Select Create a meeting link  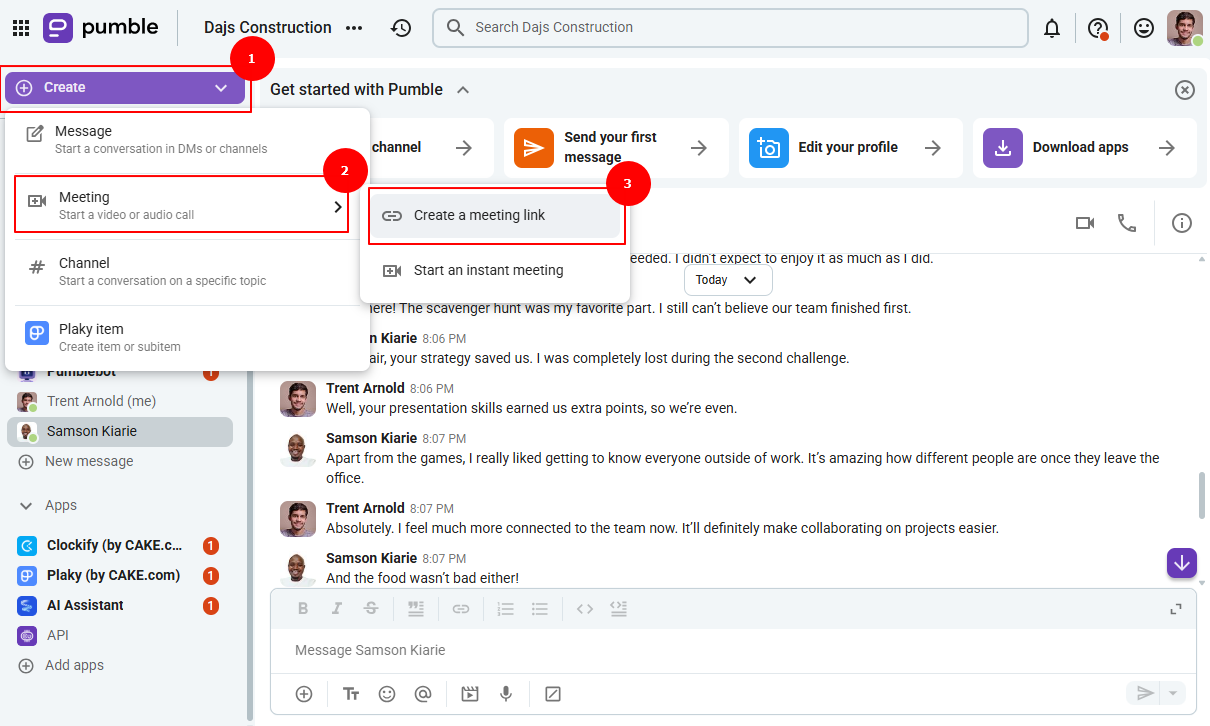point(495,215)
